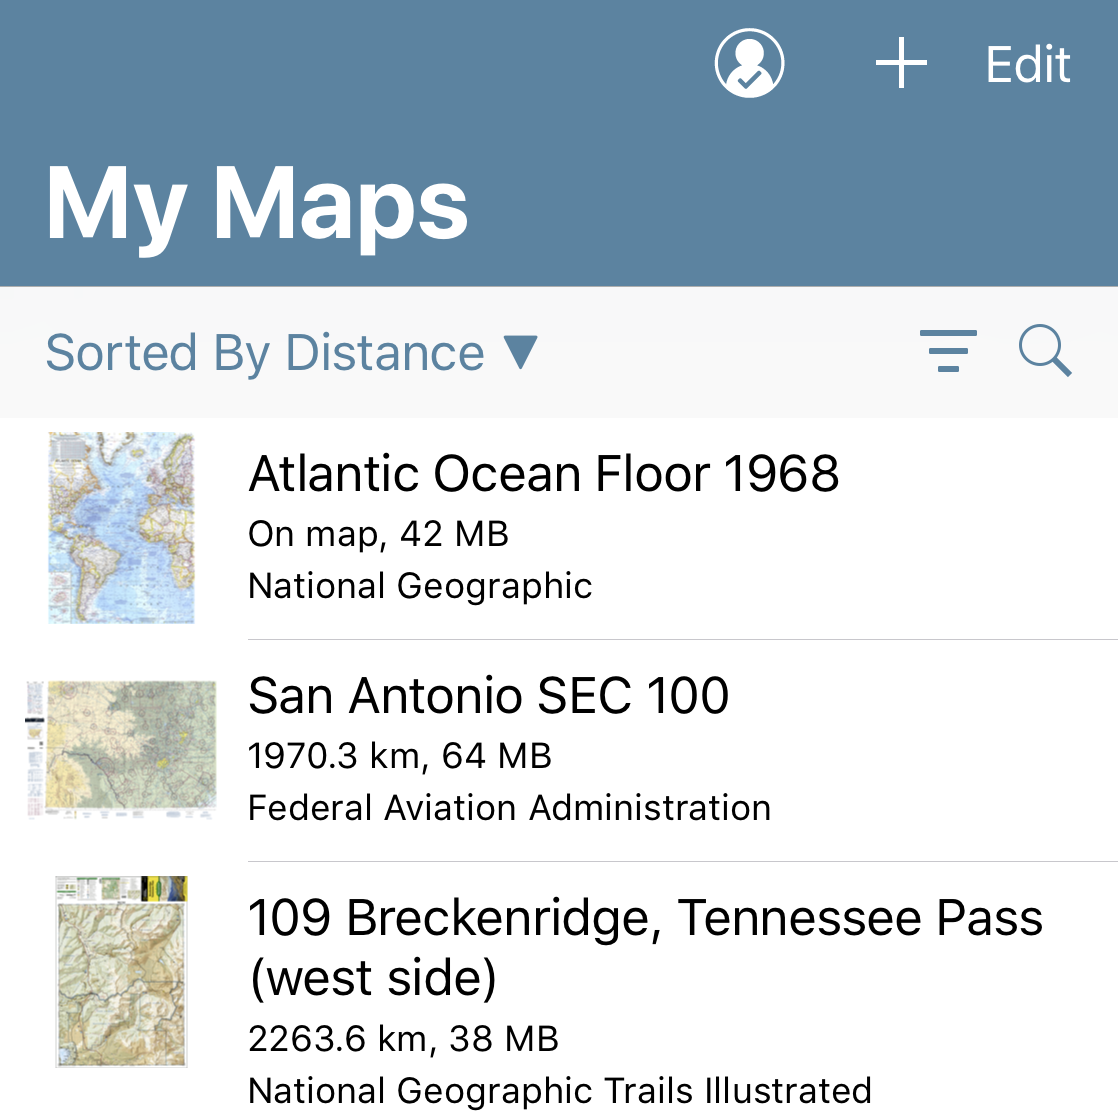This screenshot has width=1118, height=1118.
Task: Change sorting by tapping the distance selector
Action: click(292, 352)
